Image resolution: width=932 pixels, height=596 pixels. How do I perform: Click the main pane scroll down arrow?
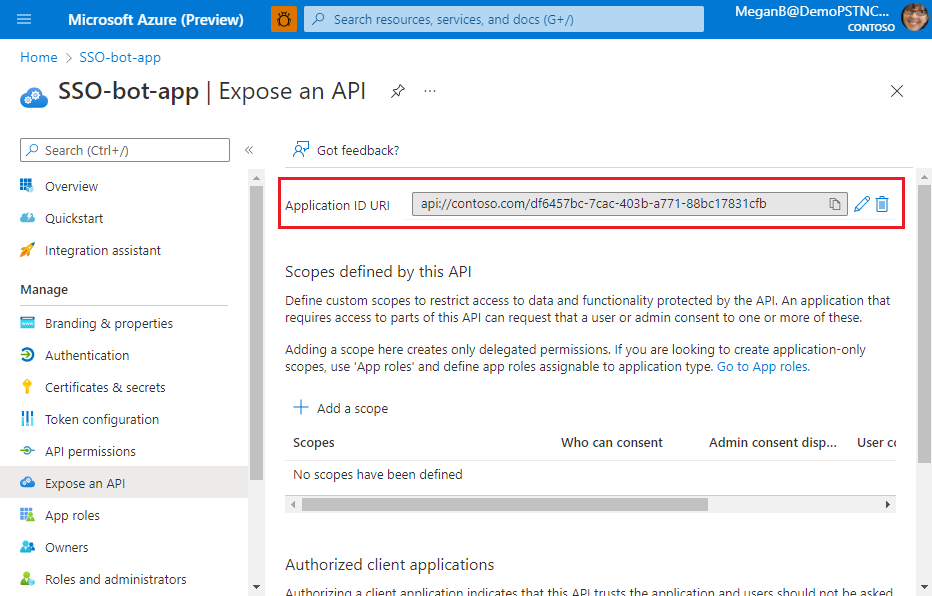coord(924,587)
